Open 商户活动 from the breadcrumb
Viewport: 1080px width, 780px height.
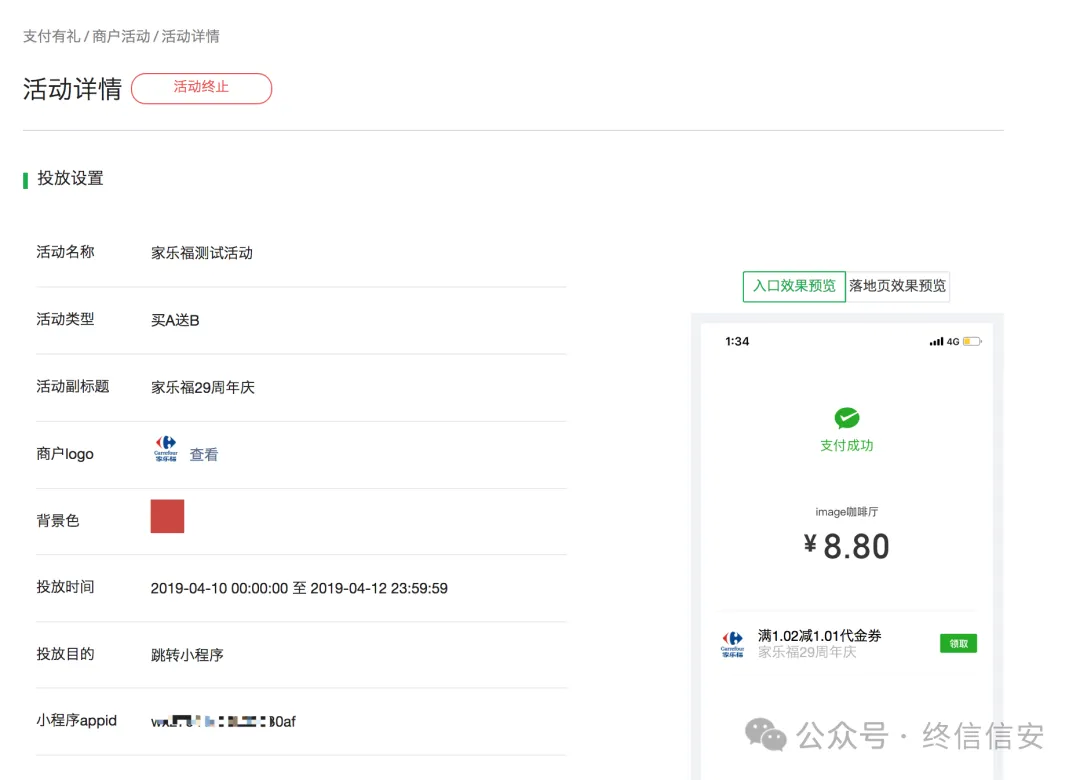pyautogui.click(x=120, y=36)
